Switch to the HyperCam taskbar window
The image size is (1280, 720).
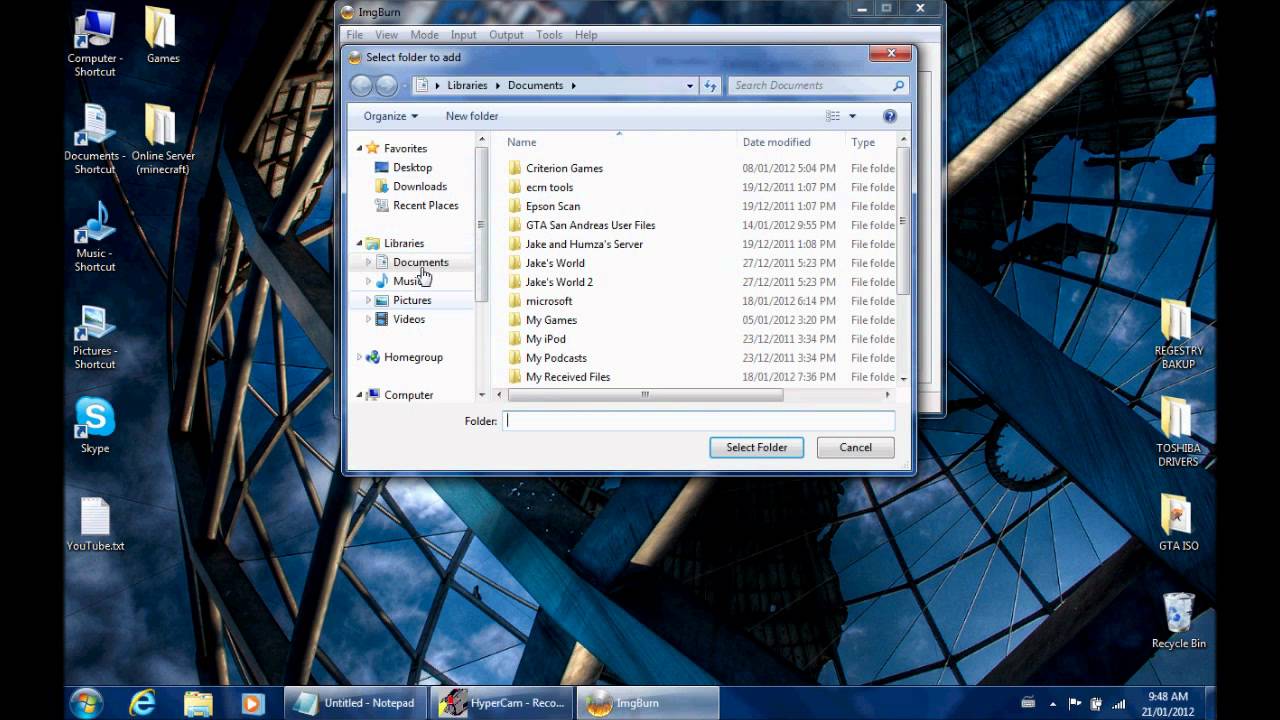504,703
